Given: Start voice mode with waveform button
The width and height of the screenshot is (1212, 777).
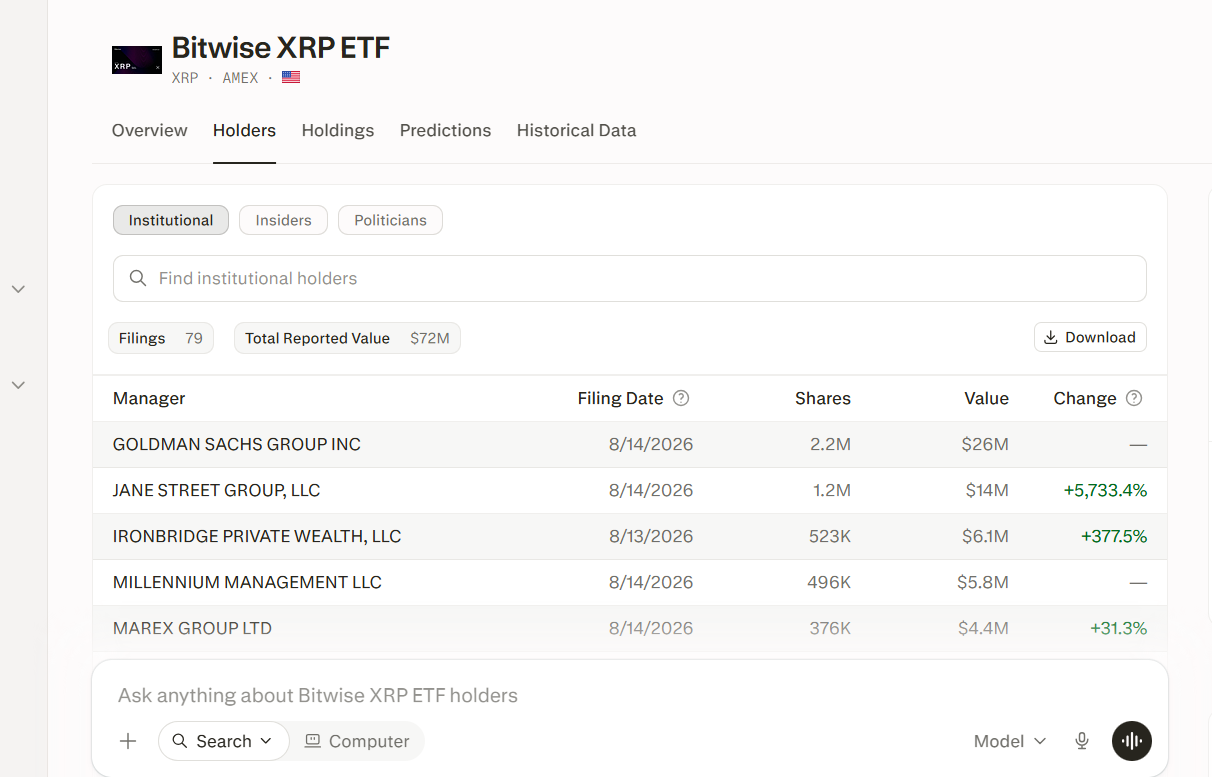Looking at the screenshot, I should pyautogui.click(x=1132, y=741).
